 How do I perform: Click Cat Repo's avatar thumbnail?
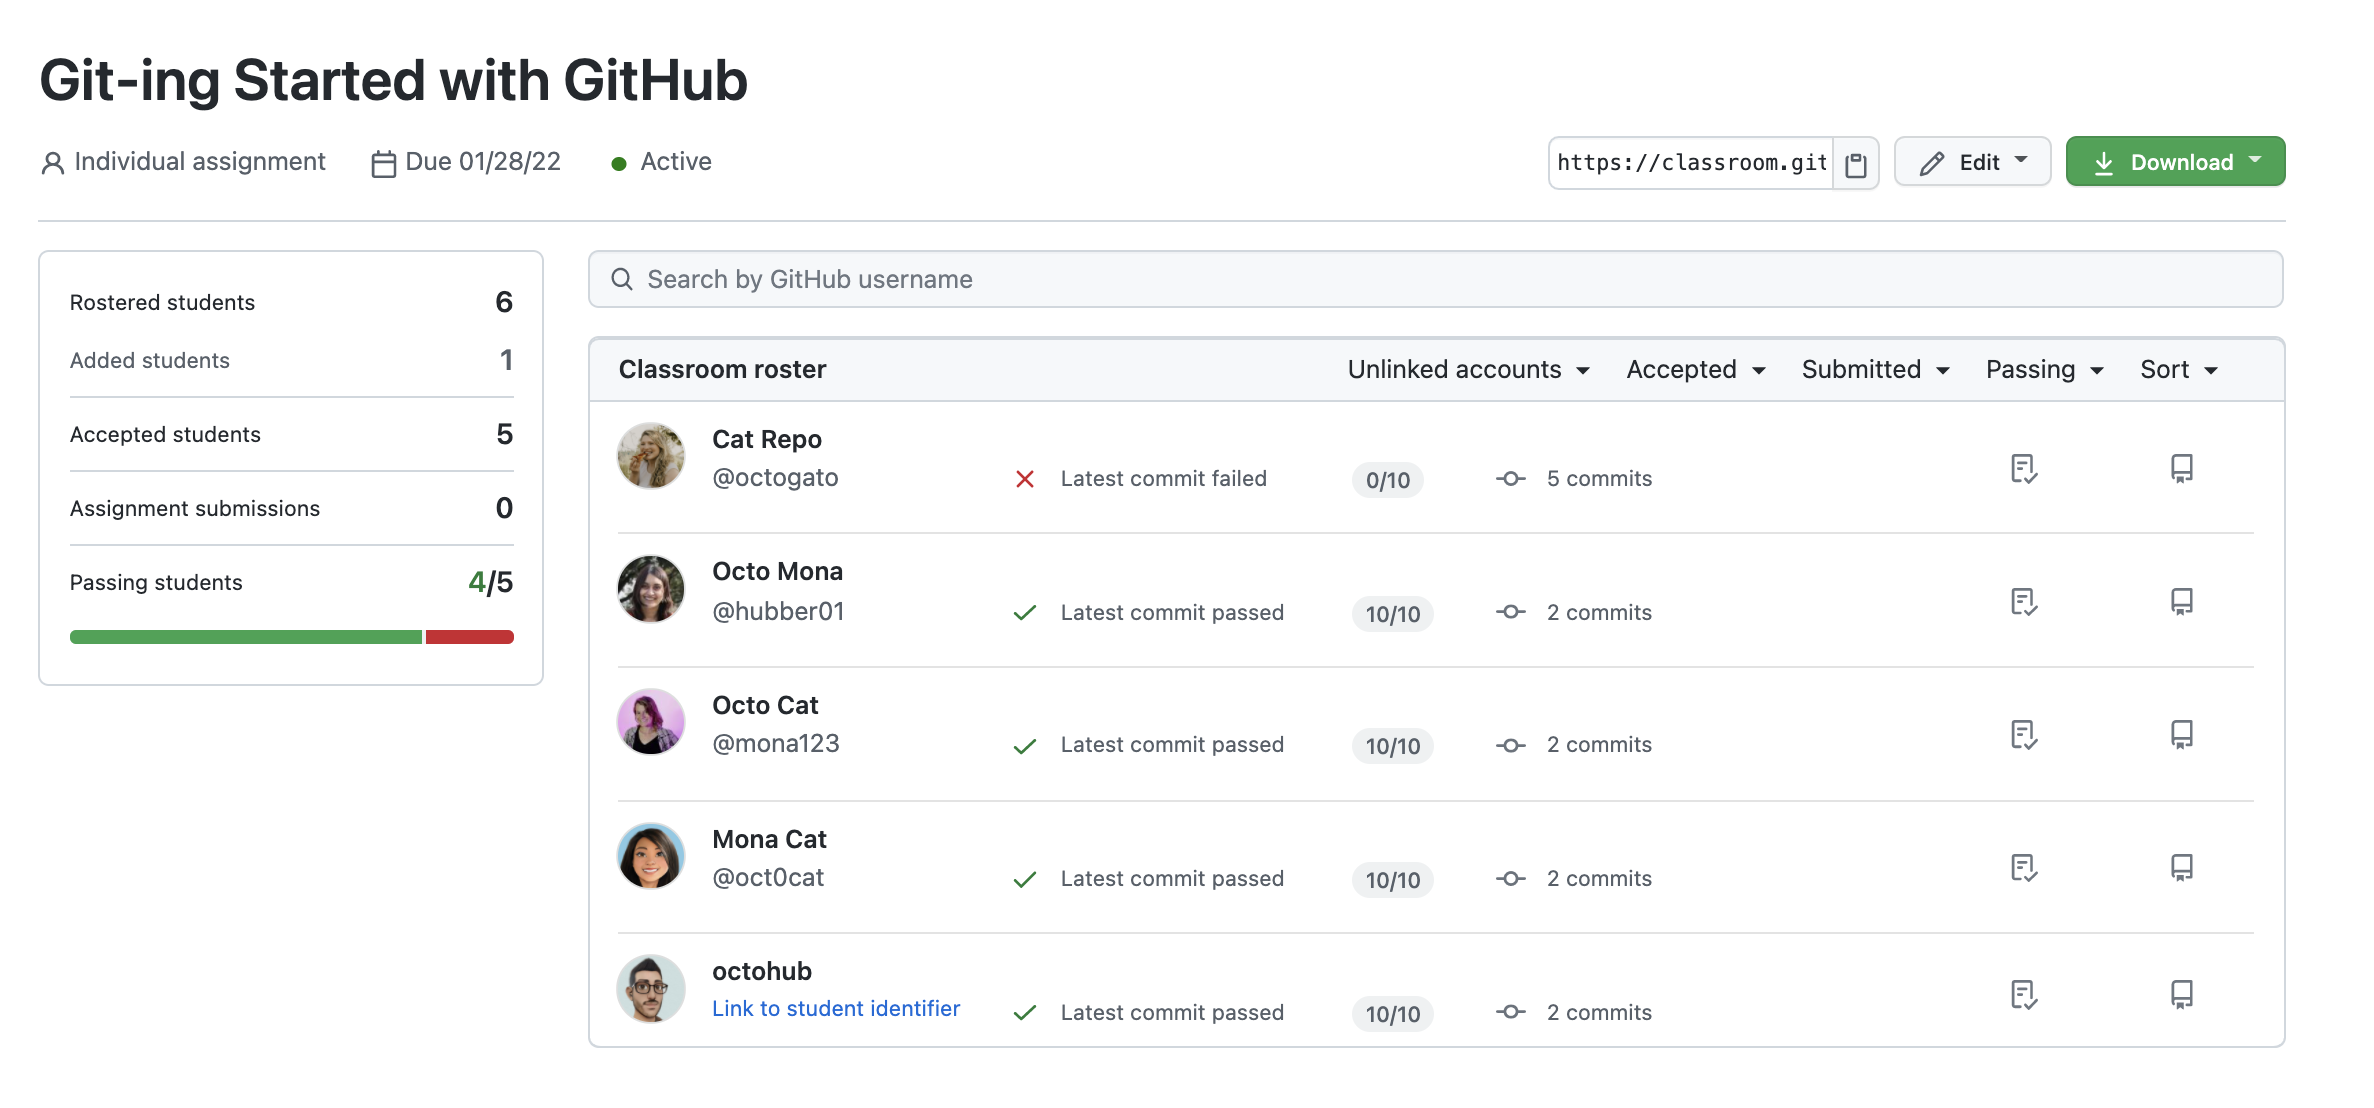(x=651, y=456)
